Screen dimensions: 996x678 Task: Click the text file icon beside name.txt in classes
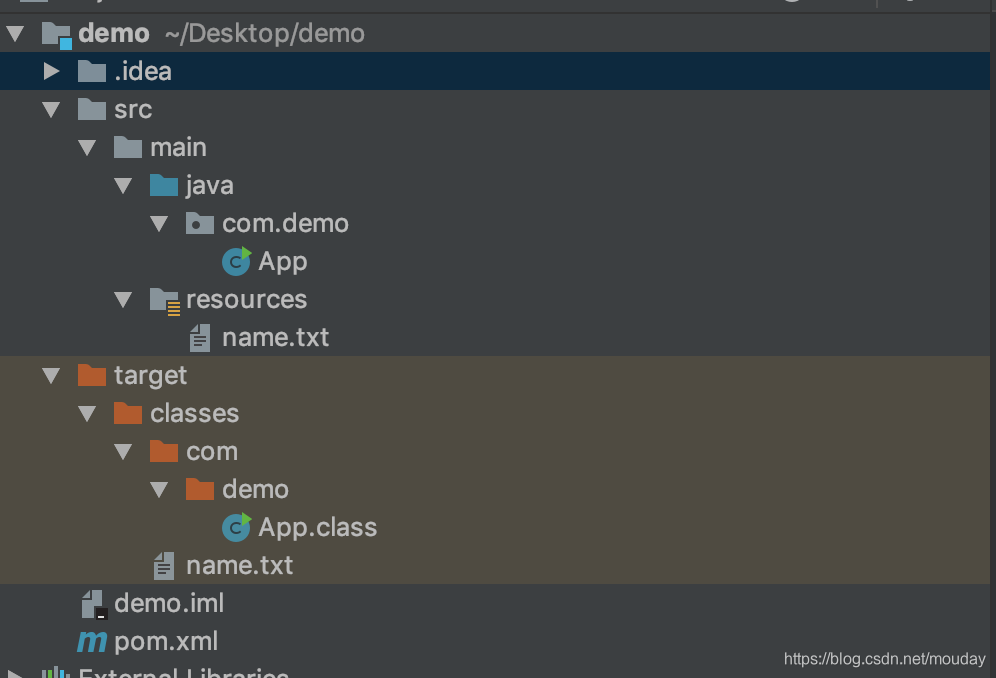[164, 566]
